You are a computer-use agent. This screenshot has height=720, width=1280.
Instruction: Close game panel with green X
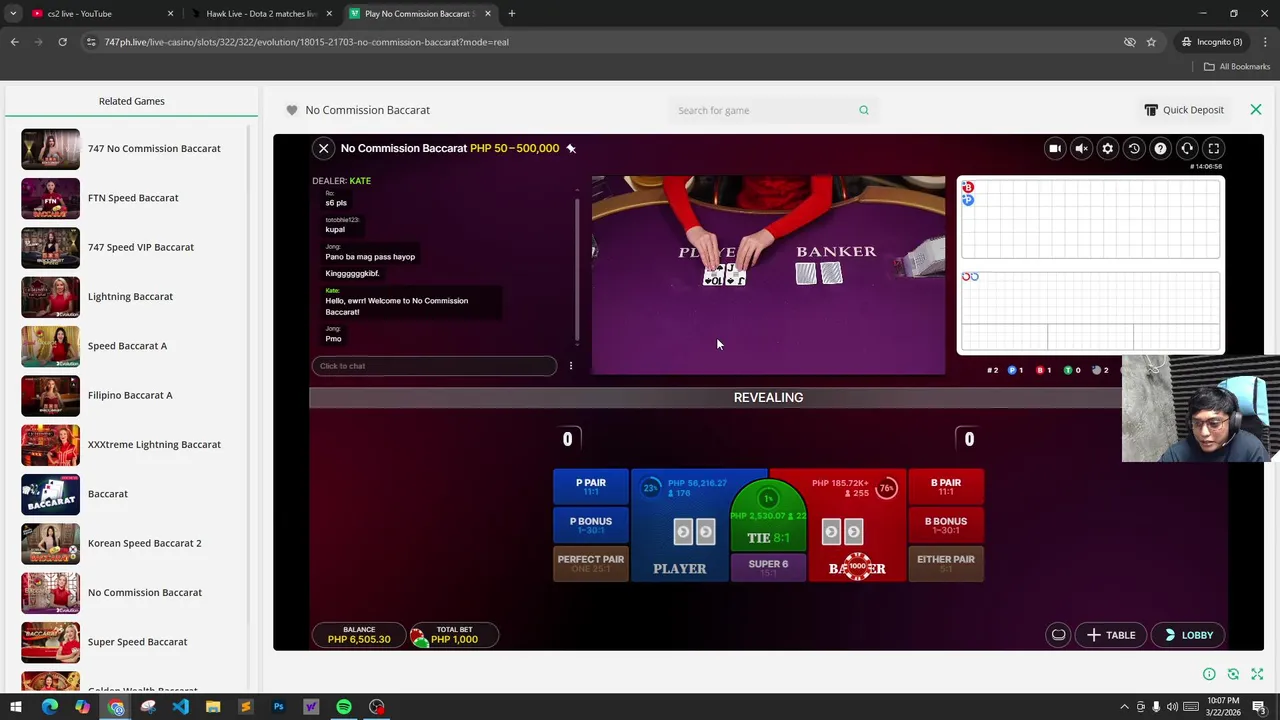click(1256, 110)
